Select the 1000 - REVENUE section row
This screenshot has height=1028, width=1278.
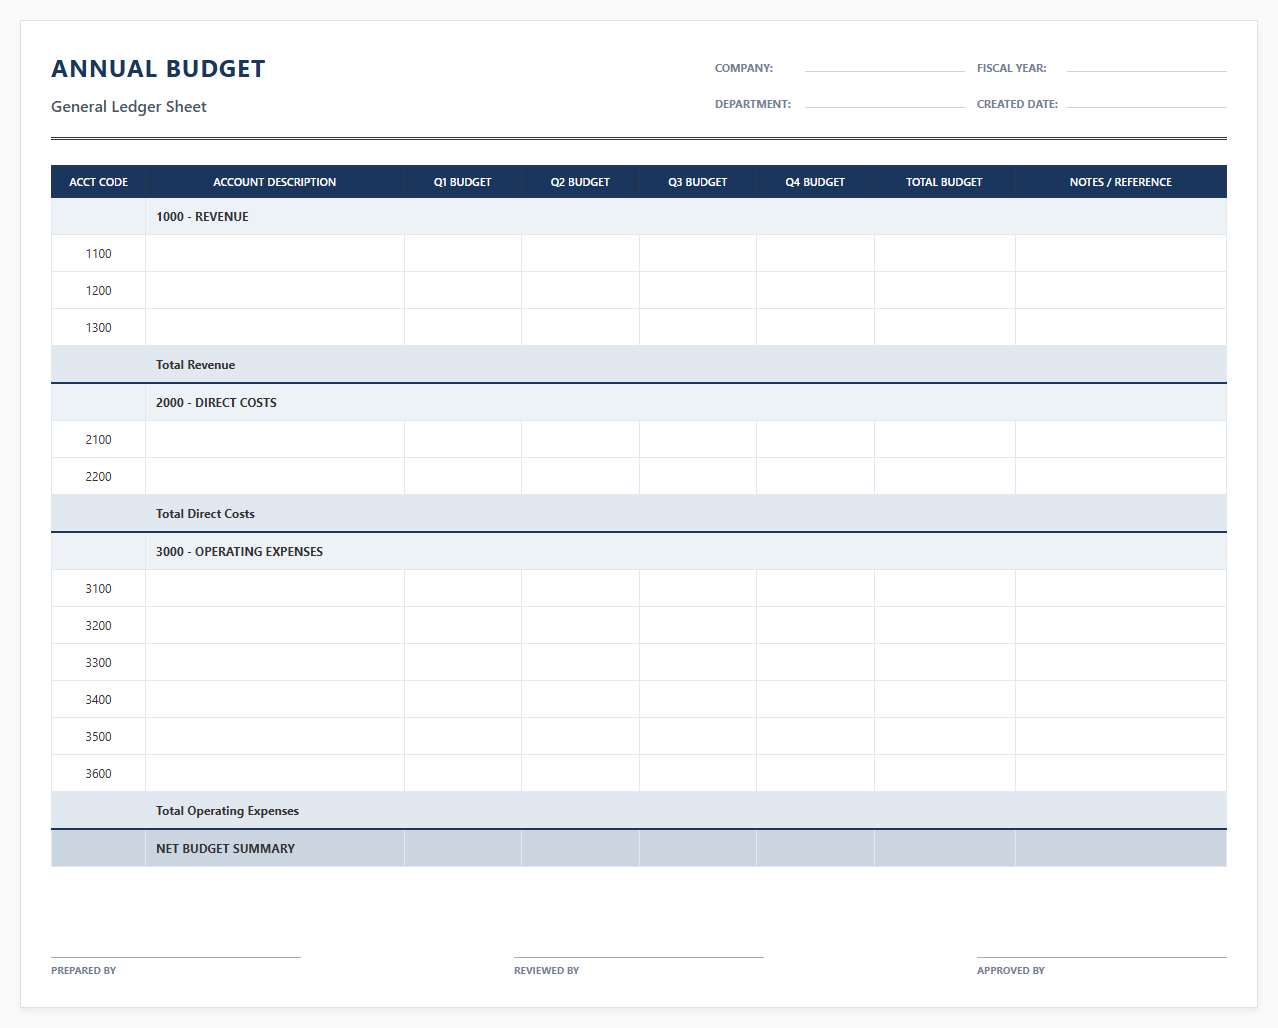click(639, 217)
